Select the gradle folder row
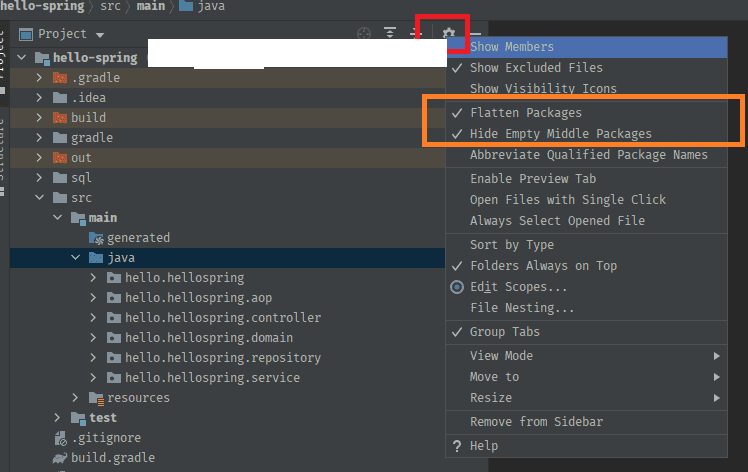Screen dimensions: 748x472 tap(228, 138)
